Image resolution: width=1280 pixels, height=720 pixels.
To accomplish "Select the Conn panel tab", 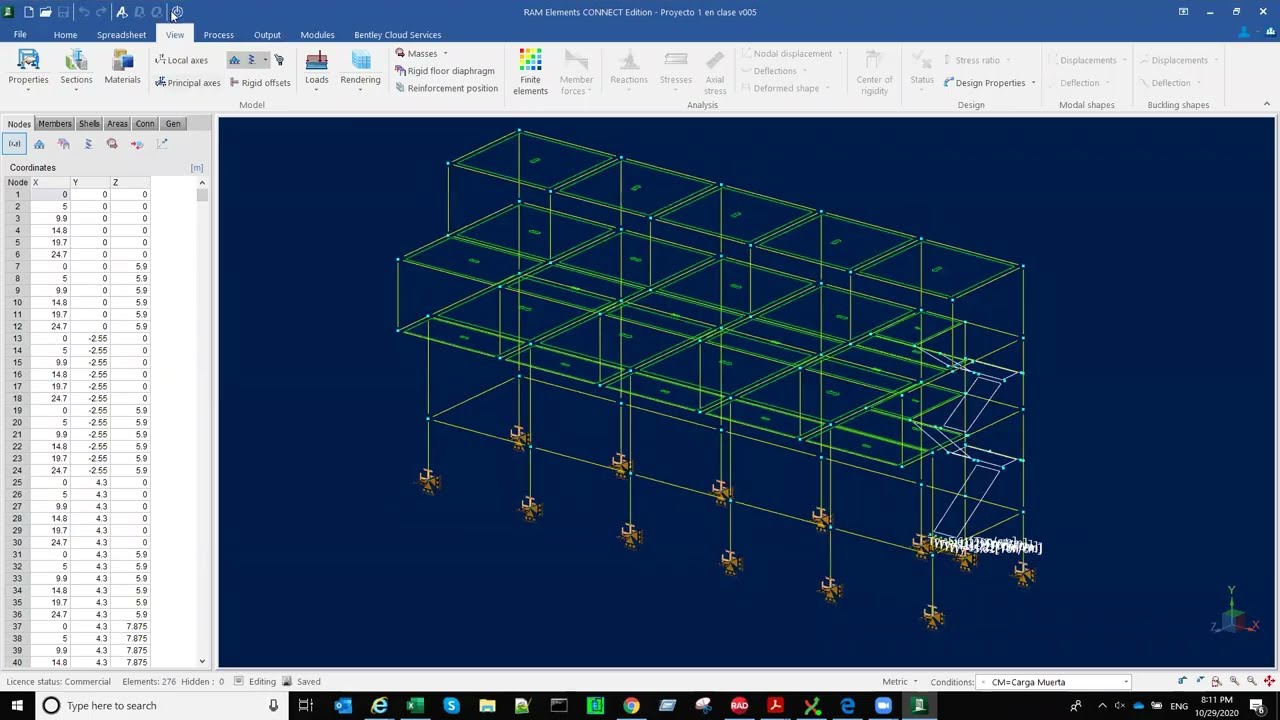I will pos(145,124).
